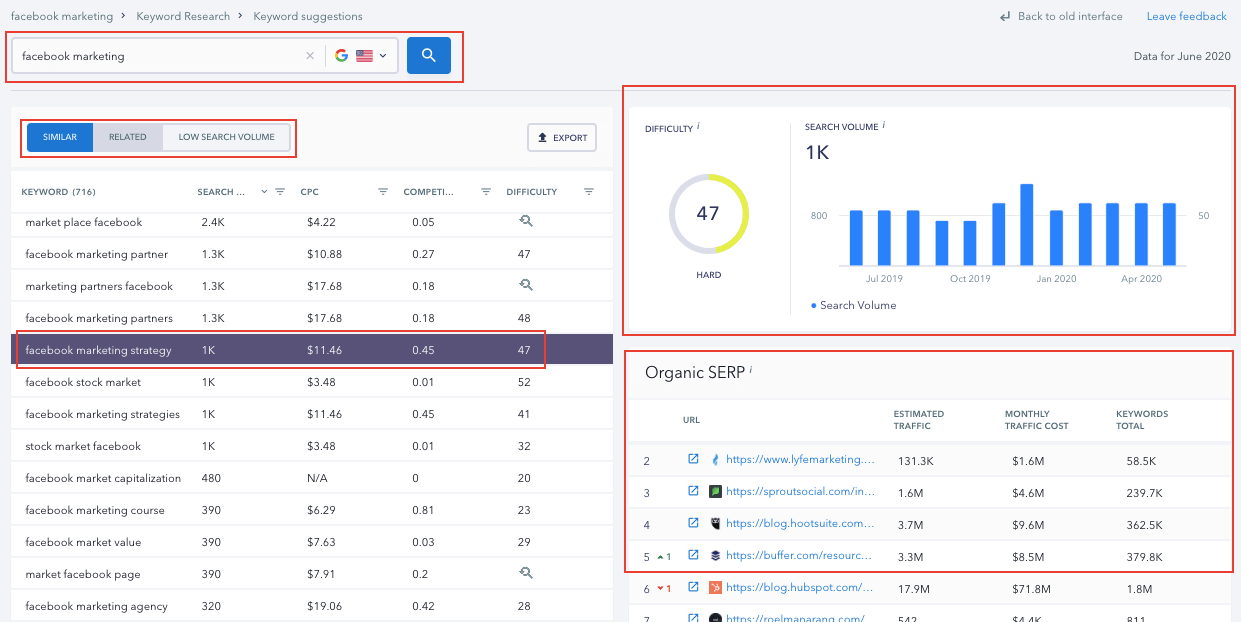Viewport: 1241px width, 622px height.
Task: Click the CPC column filter icon
Action: click(x=383, y=192)
